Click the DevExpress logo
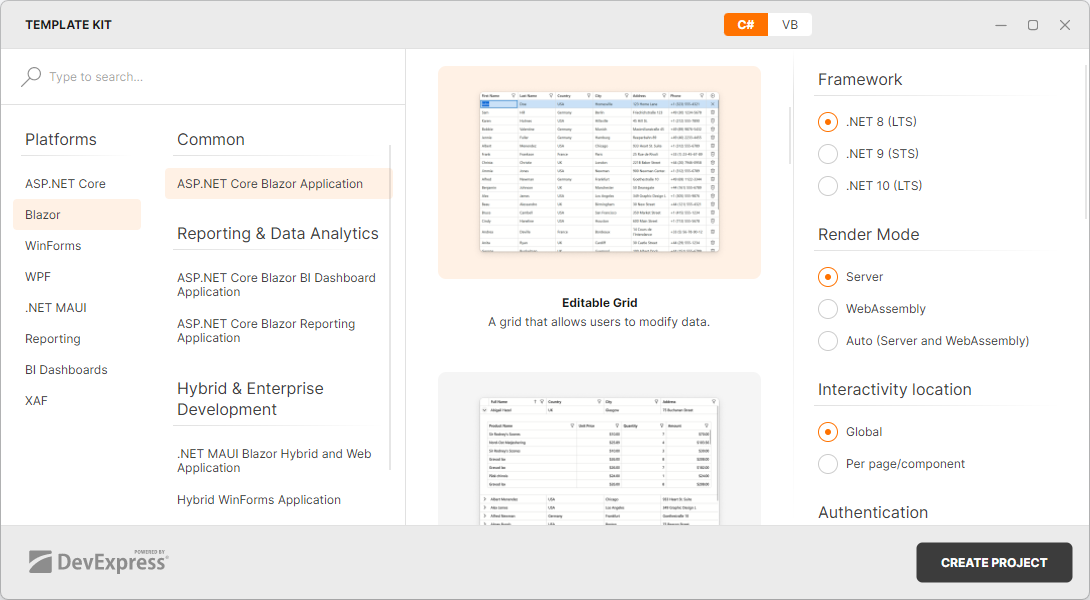 [98, 561]
